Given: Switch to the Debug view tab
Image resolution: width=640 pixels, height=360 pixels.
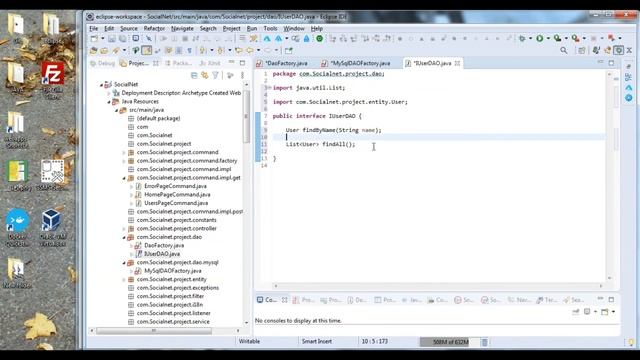Looking at the screenshot, I should click(x=102, y=63).
